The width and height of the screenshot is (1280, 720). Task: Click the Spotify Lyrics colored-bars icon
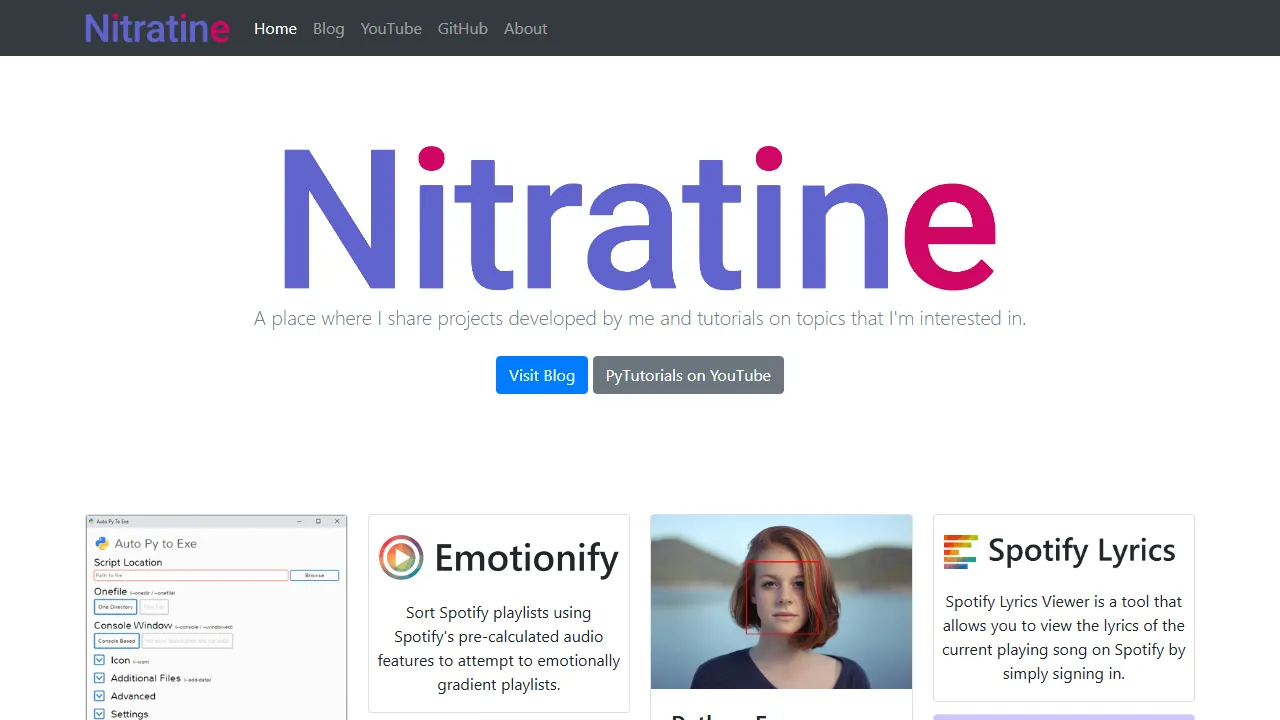pyautogui.click(x=959, y=550)
